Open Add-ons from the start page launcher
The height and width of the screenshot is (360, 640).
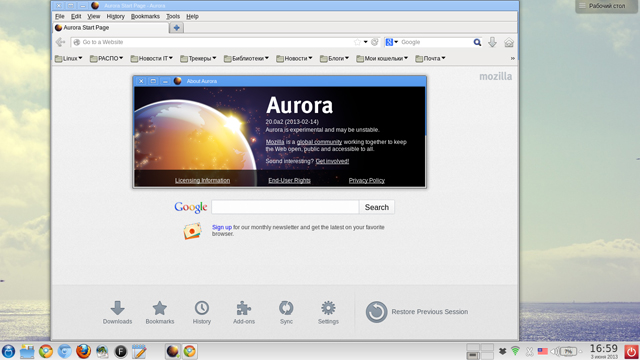pyautogui.click(x=244, y=313)
